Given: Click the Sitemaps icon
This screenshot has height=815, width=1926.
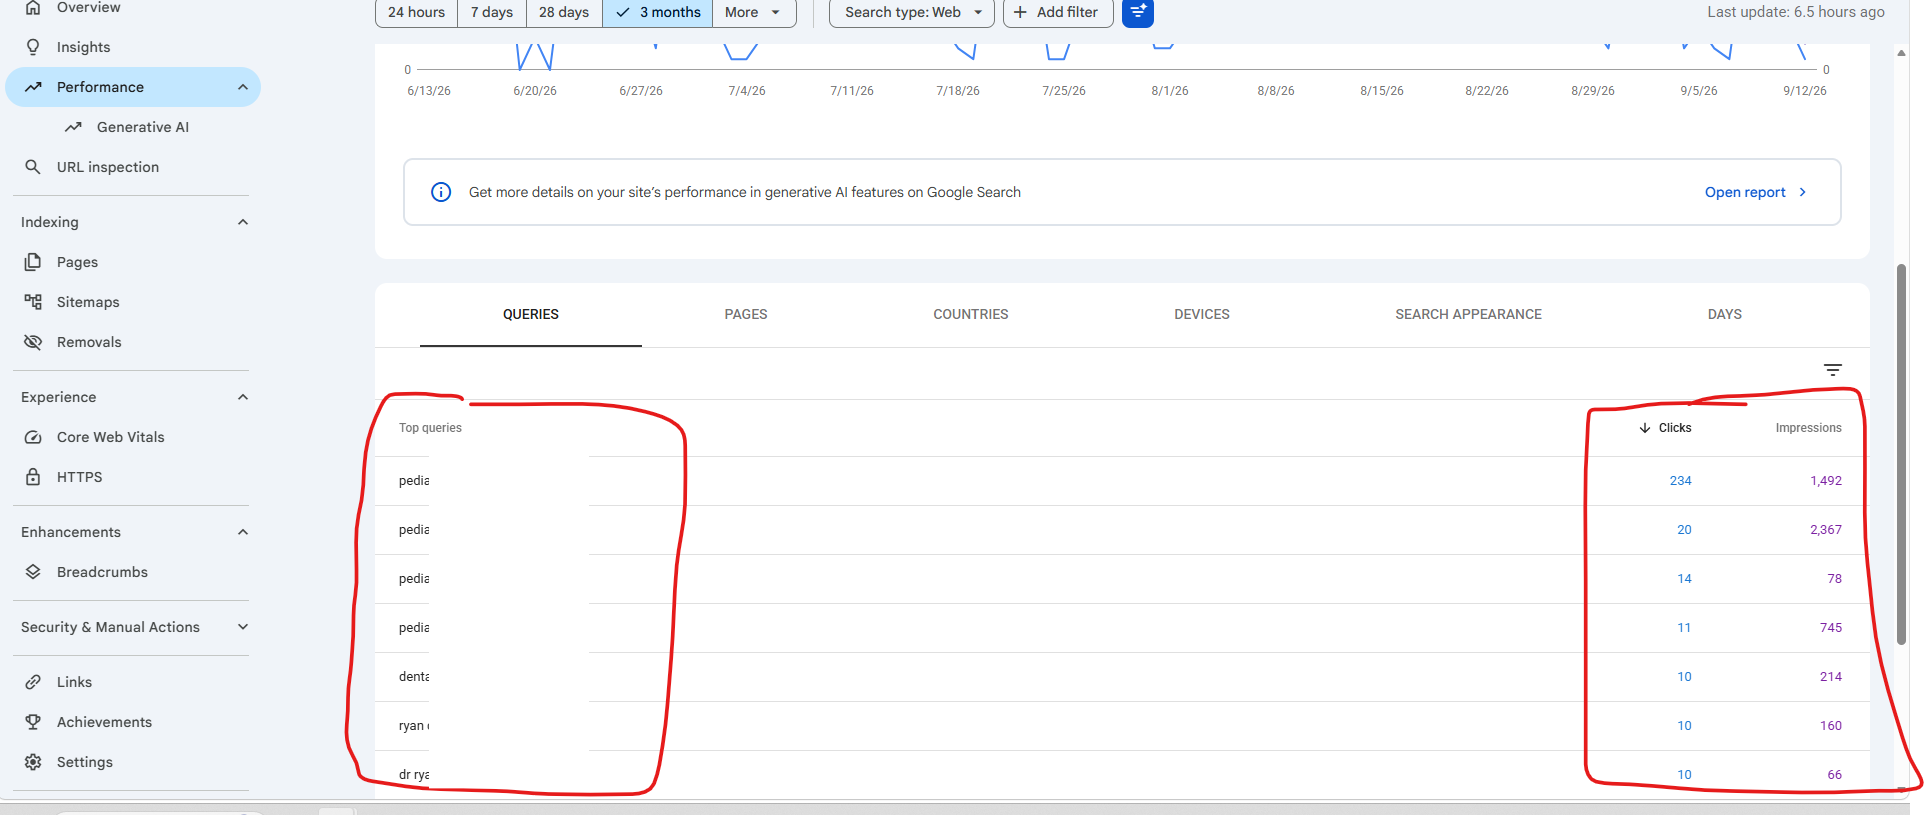Looking at the screenshot, I should click(33, 302).
